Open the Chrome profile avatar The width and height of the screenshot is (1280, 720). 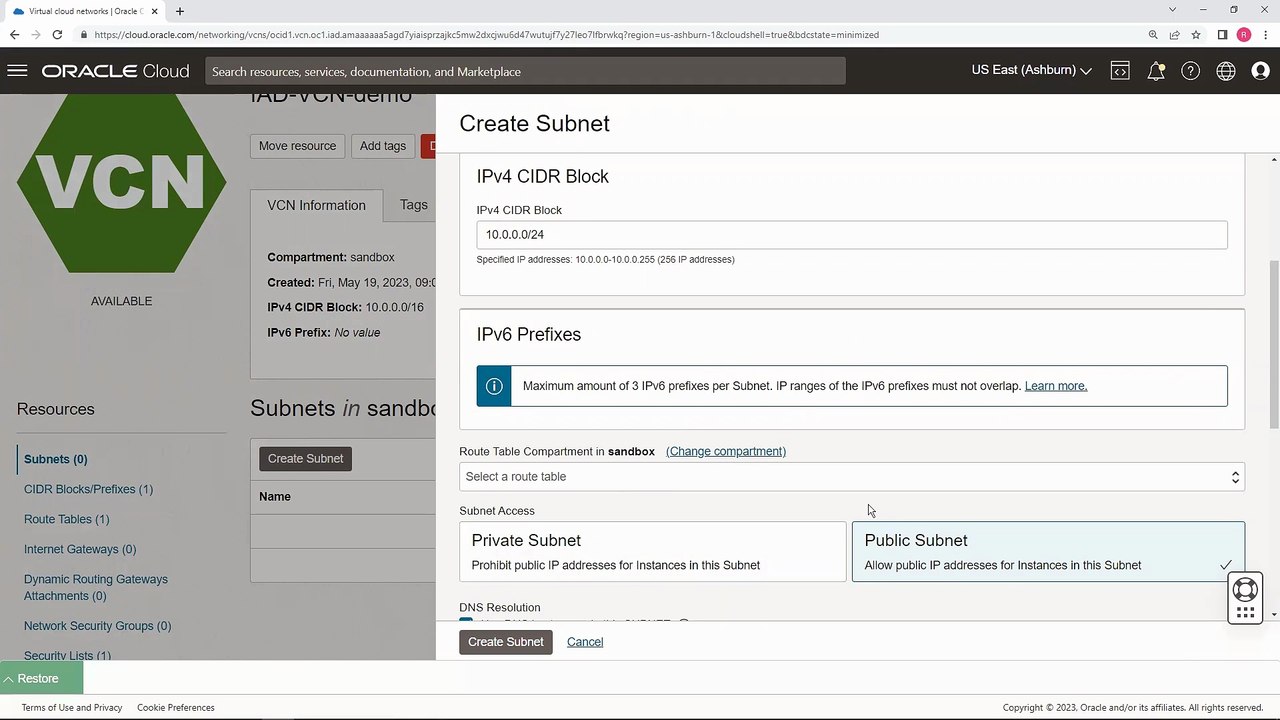coord(1244,34)
